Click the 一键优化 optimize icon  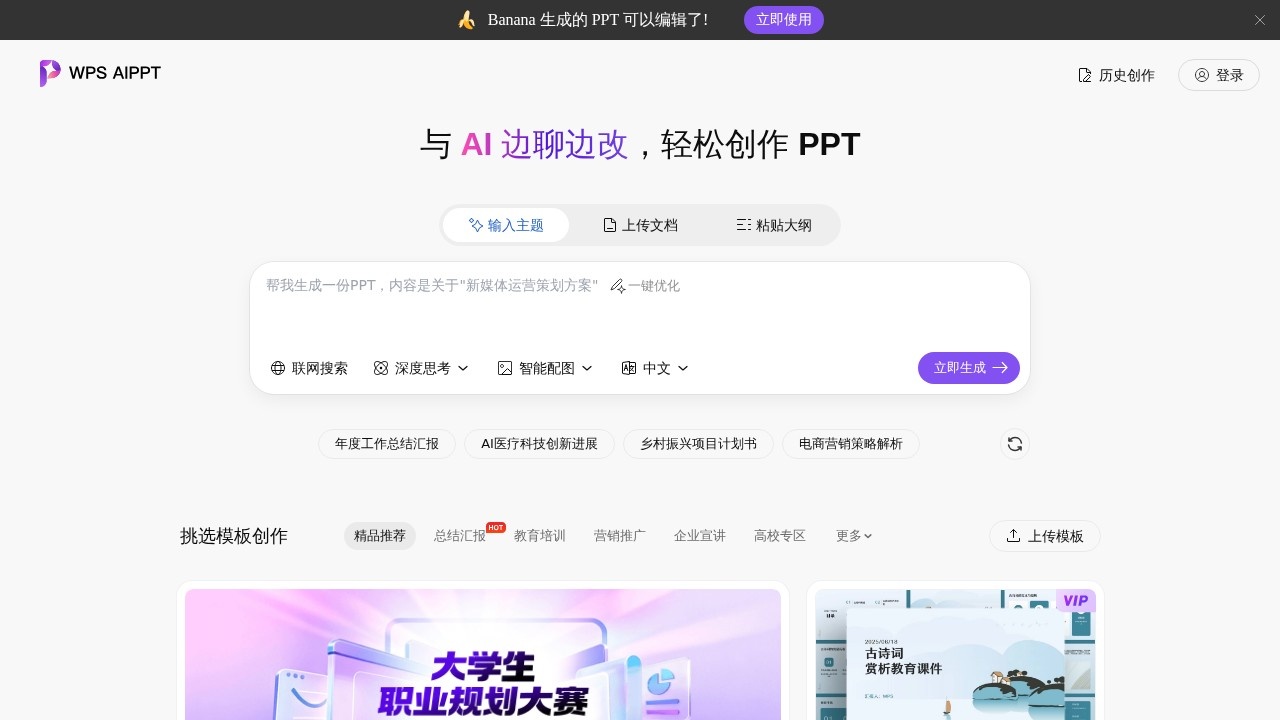(x=618, y=286)
